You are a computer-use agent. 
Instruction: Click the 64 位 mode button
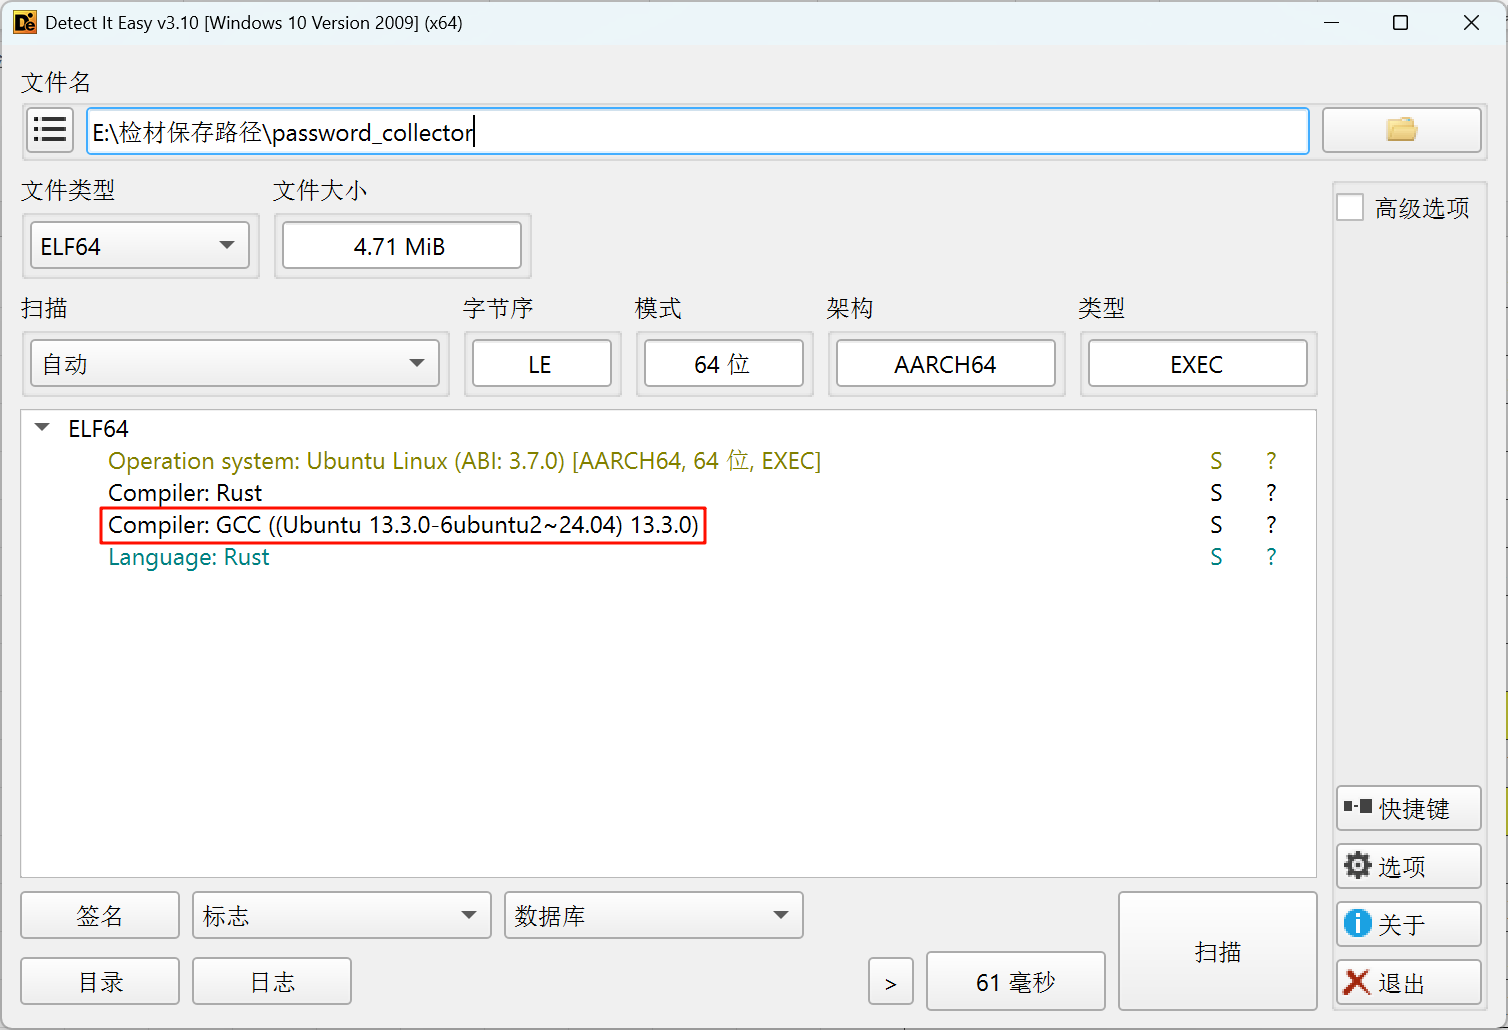point(724,363)
